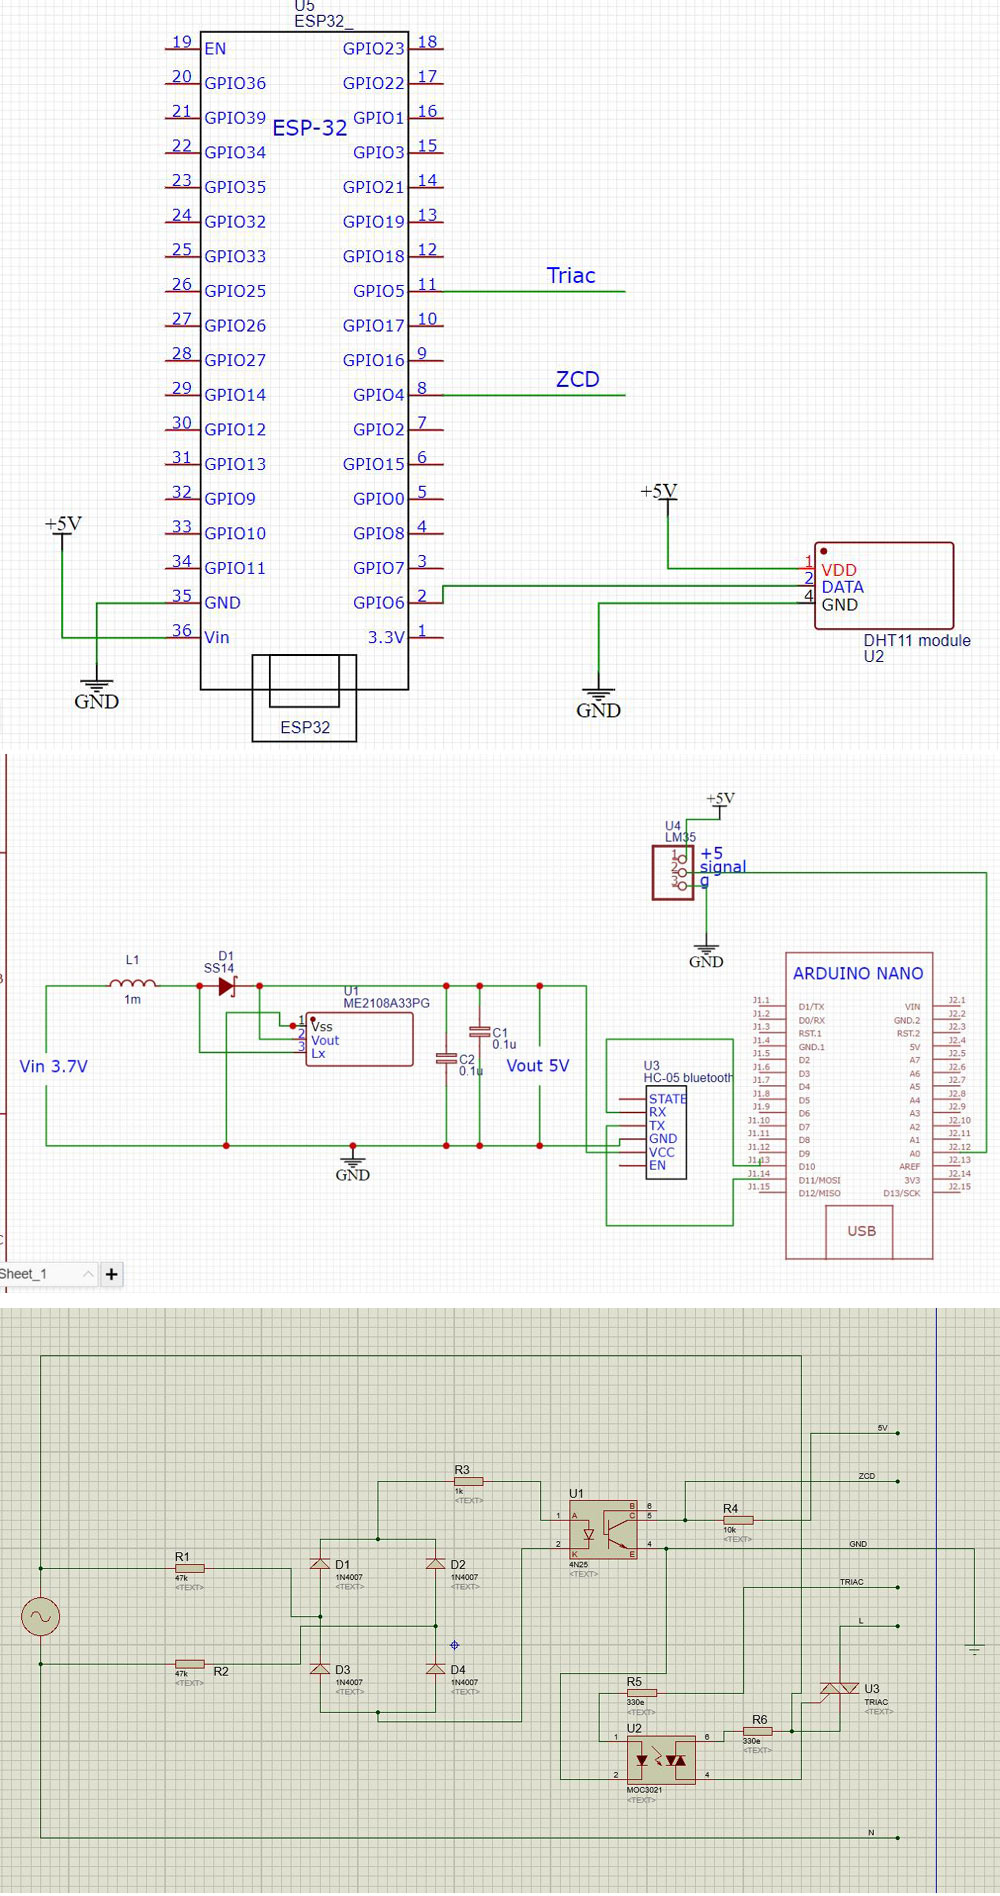
Task: Select resistor R5 330e
Action: [x=642, y=1693]
